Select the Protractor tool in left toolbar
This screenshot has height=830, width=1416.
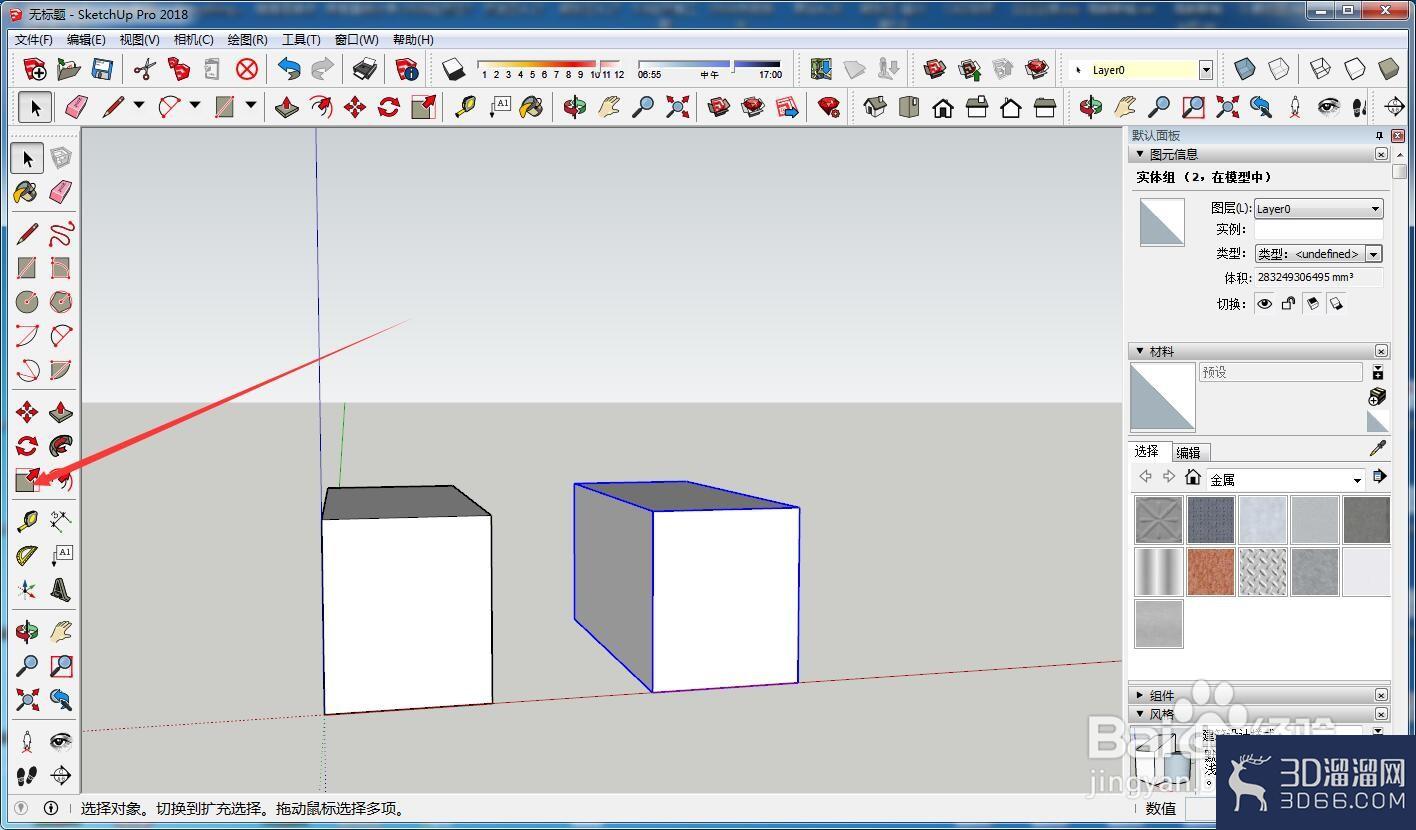27,555
